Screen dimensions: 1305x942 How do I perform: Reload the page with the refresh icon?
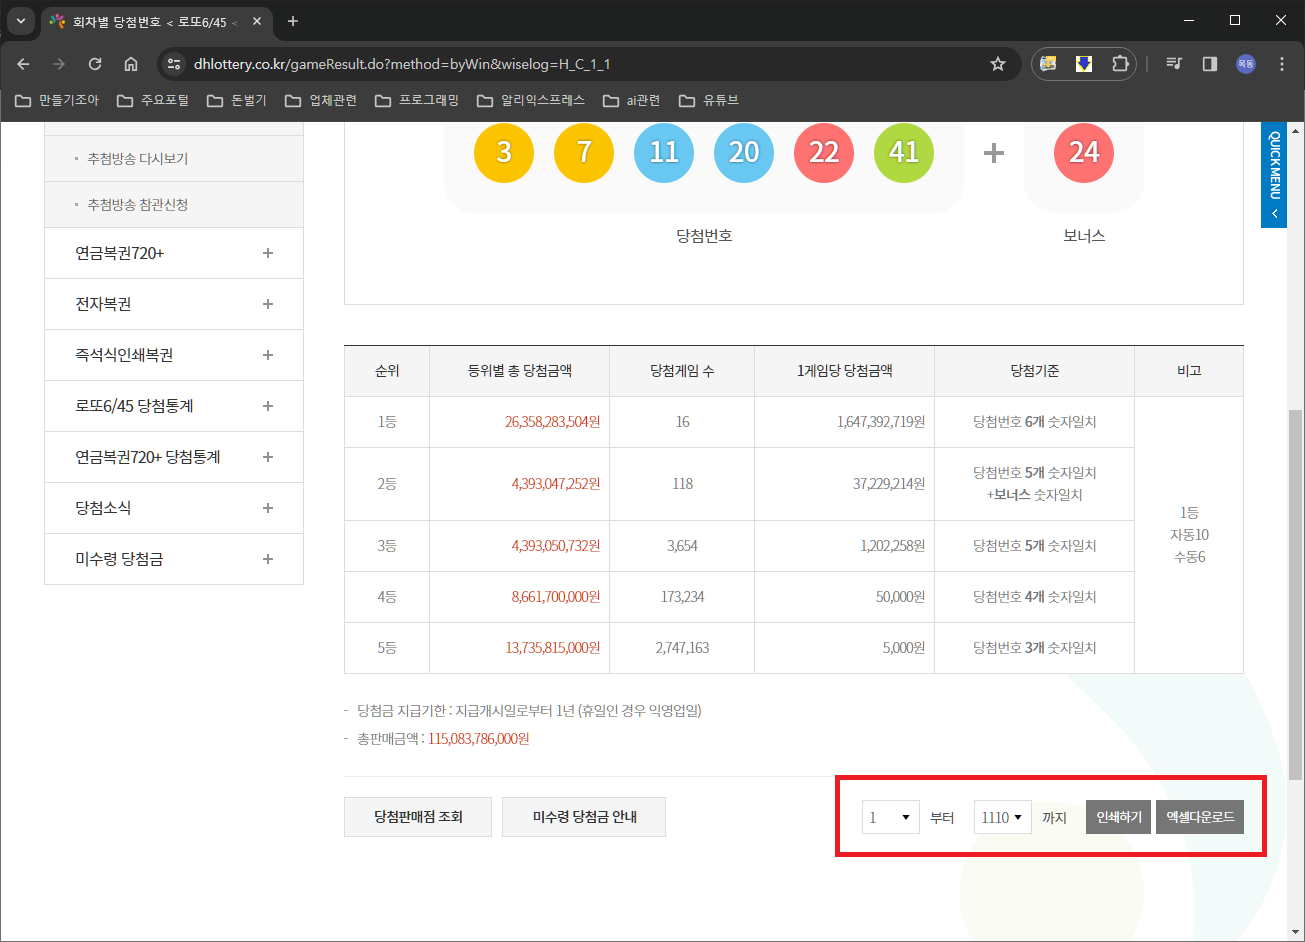pyautogui.click(x=95, y=64)
